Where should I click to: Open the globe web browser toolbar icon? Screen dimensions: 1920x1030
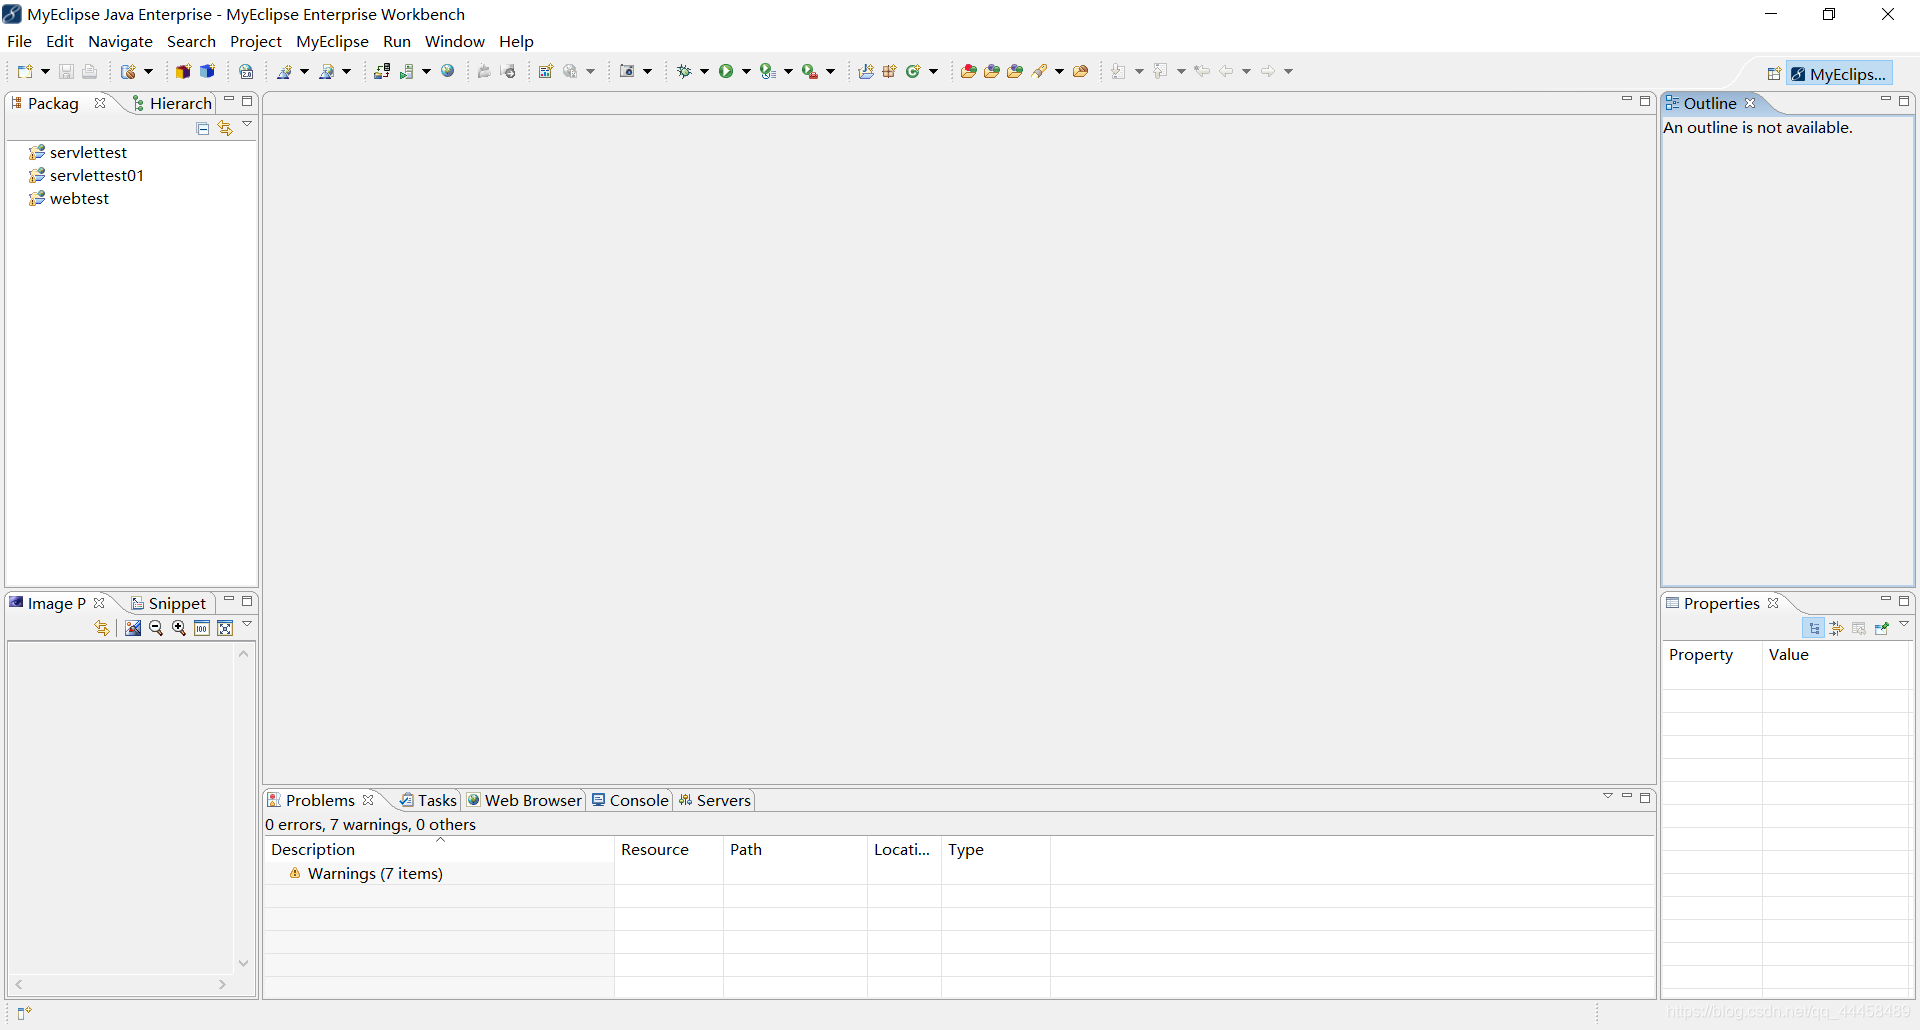click(x=448, y=71)
